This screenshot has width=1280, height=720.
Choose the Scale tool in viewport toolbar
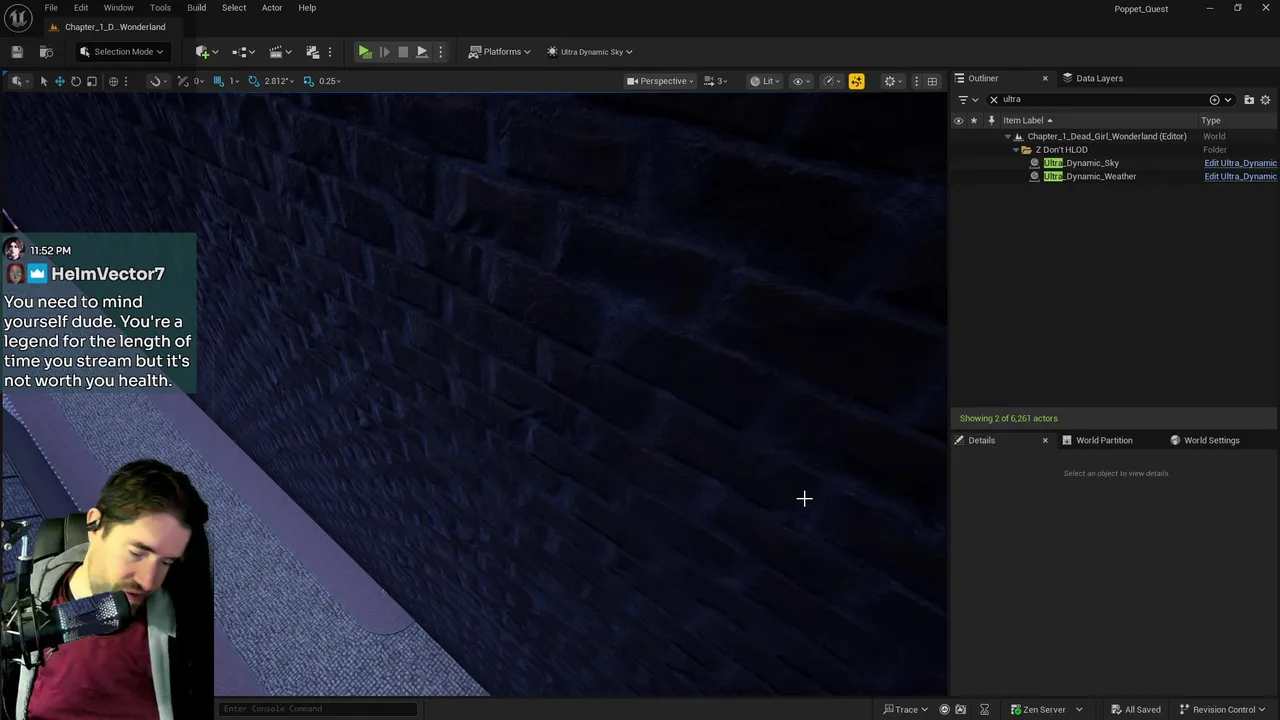point(92,81)
